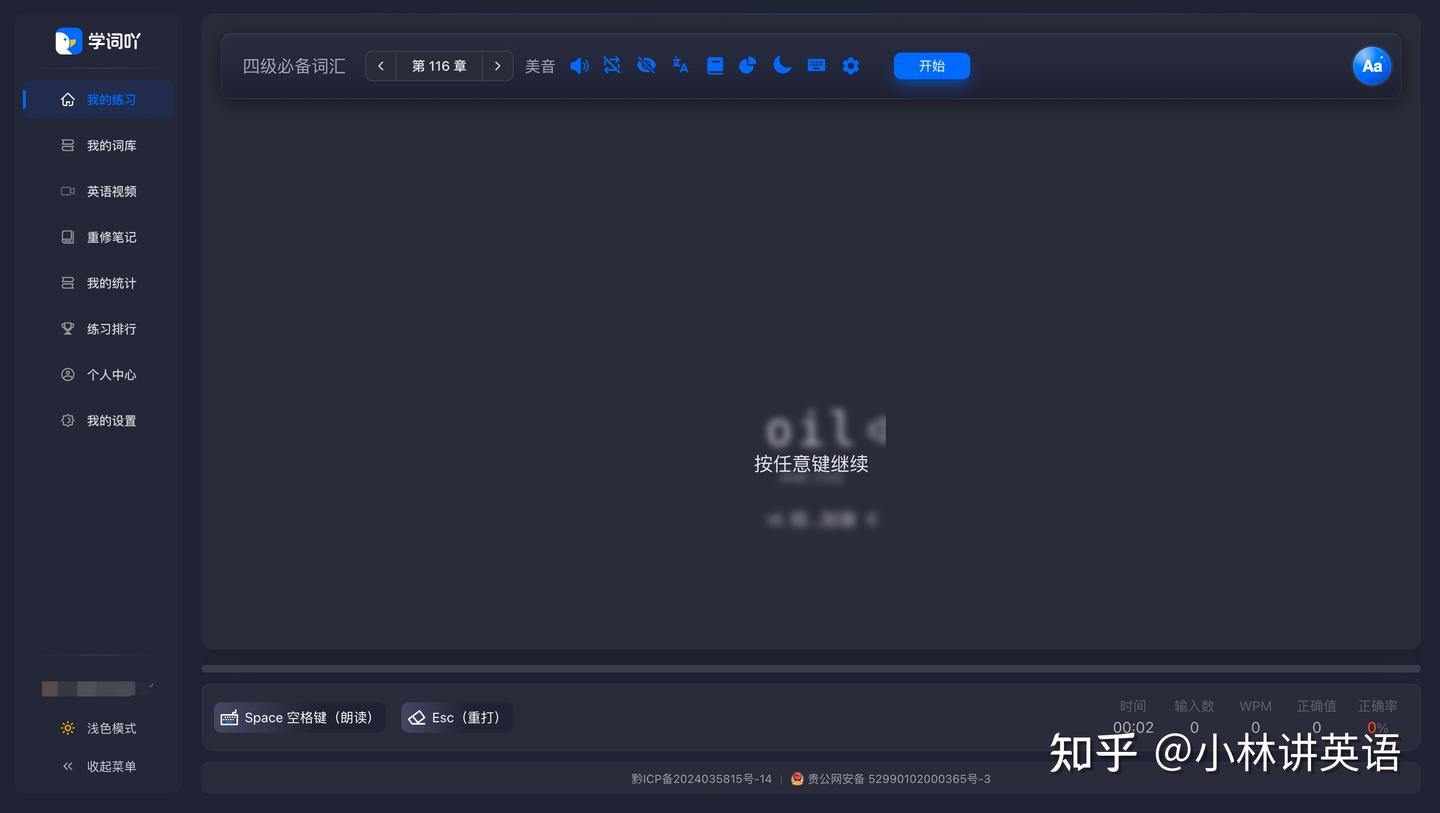Image resolution: width=1440 pixels, height=813 pixels.
Task: Click the 我的设置 gear icon in sidebar
Action: [68, 421]
